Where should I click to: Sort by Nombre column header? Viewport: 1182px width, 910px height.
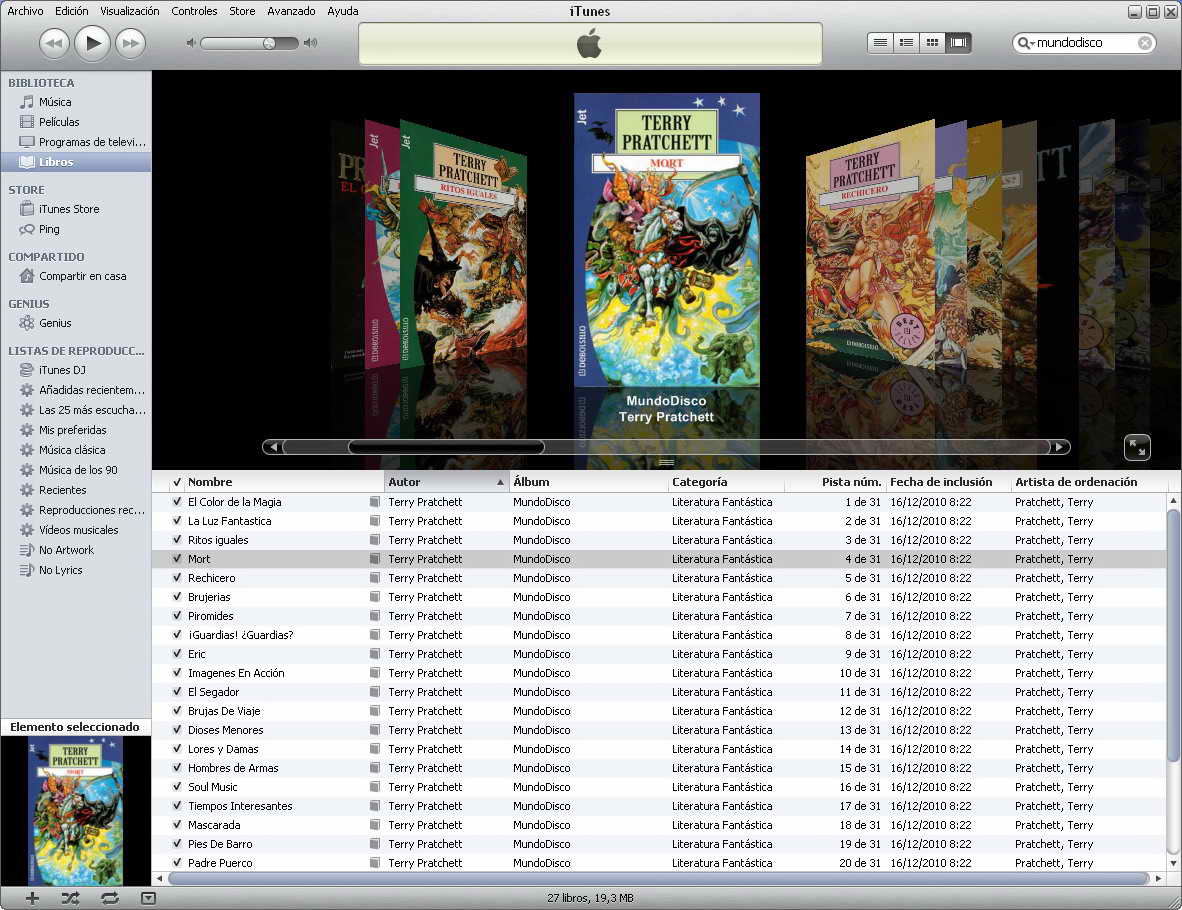click(284, 482)
